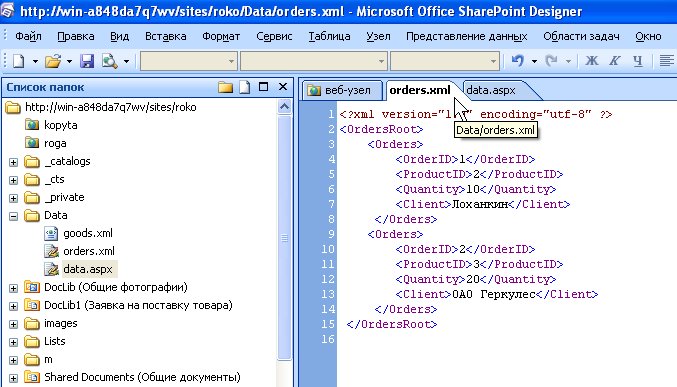Click the Undo arrow icon

518,61
